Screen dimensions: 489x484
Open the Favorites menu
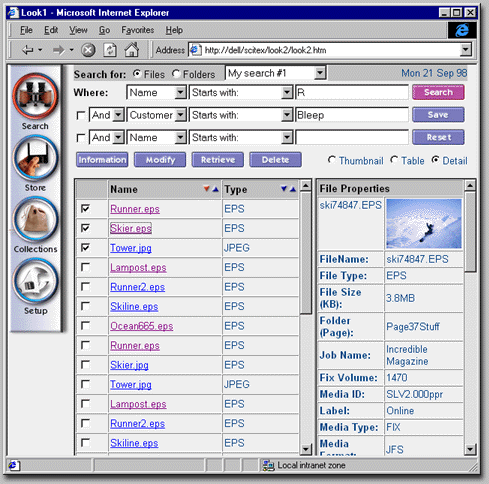(138, 30)
